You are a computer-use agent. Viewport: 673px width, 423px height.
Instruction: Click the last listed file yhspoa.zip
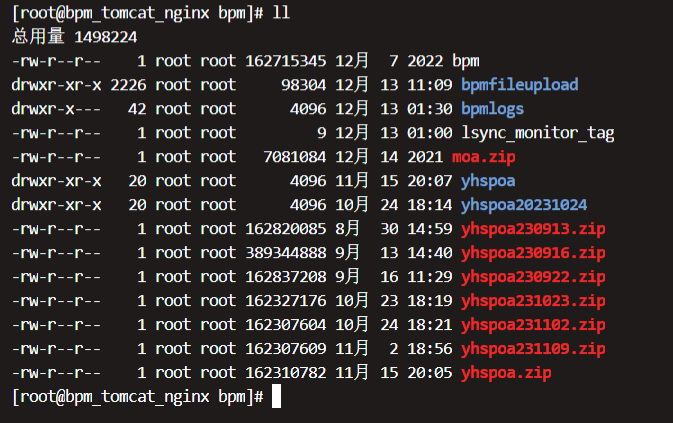click(x=506, y=373)
